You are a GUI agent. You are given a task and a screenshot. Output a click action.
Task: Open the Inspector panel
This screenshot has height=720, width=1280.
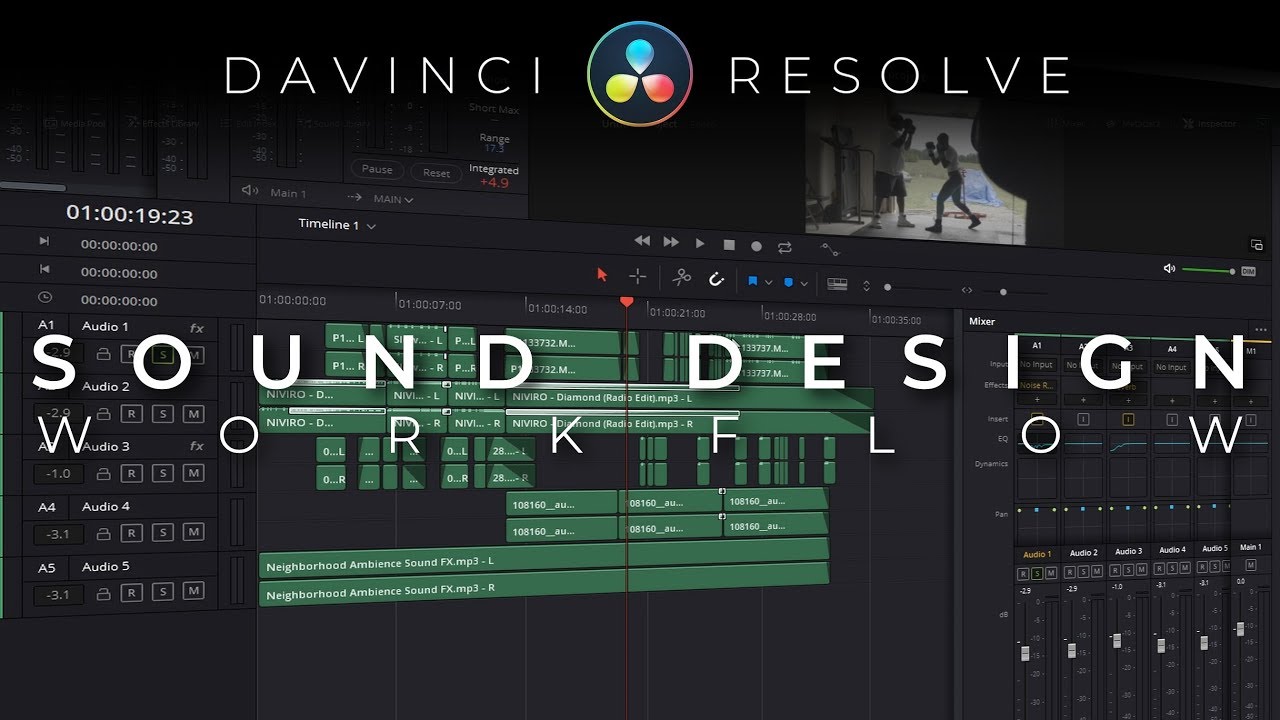pyautogui.click(x=1208, y=124)
